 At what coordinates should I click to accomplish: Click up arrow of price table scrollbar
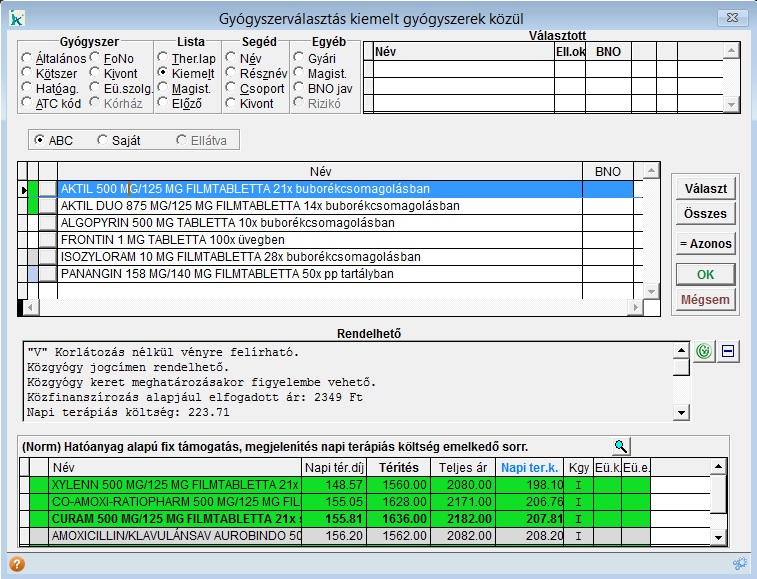click(x=718, y=466)
